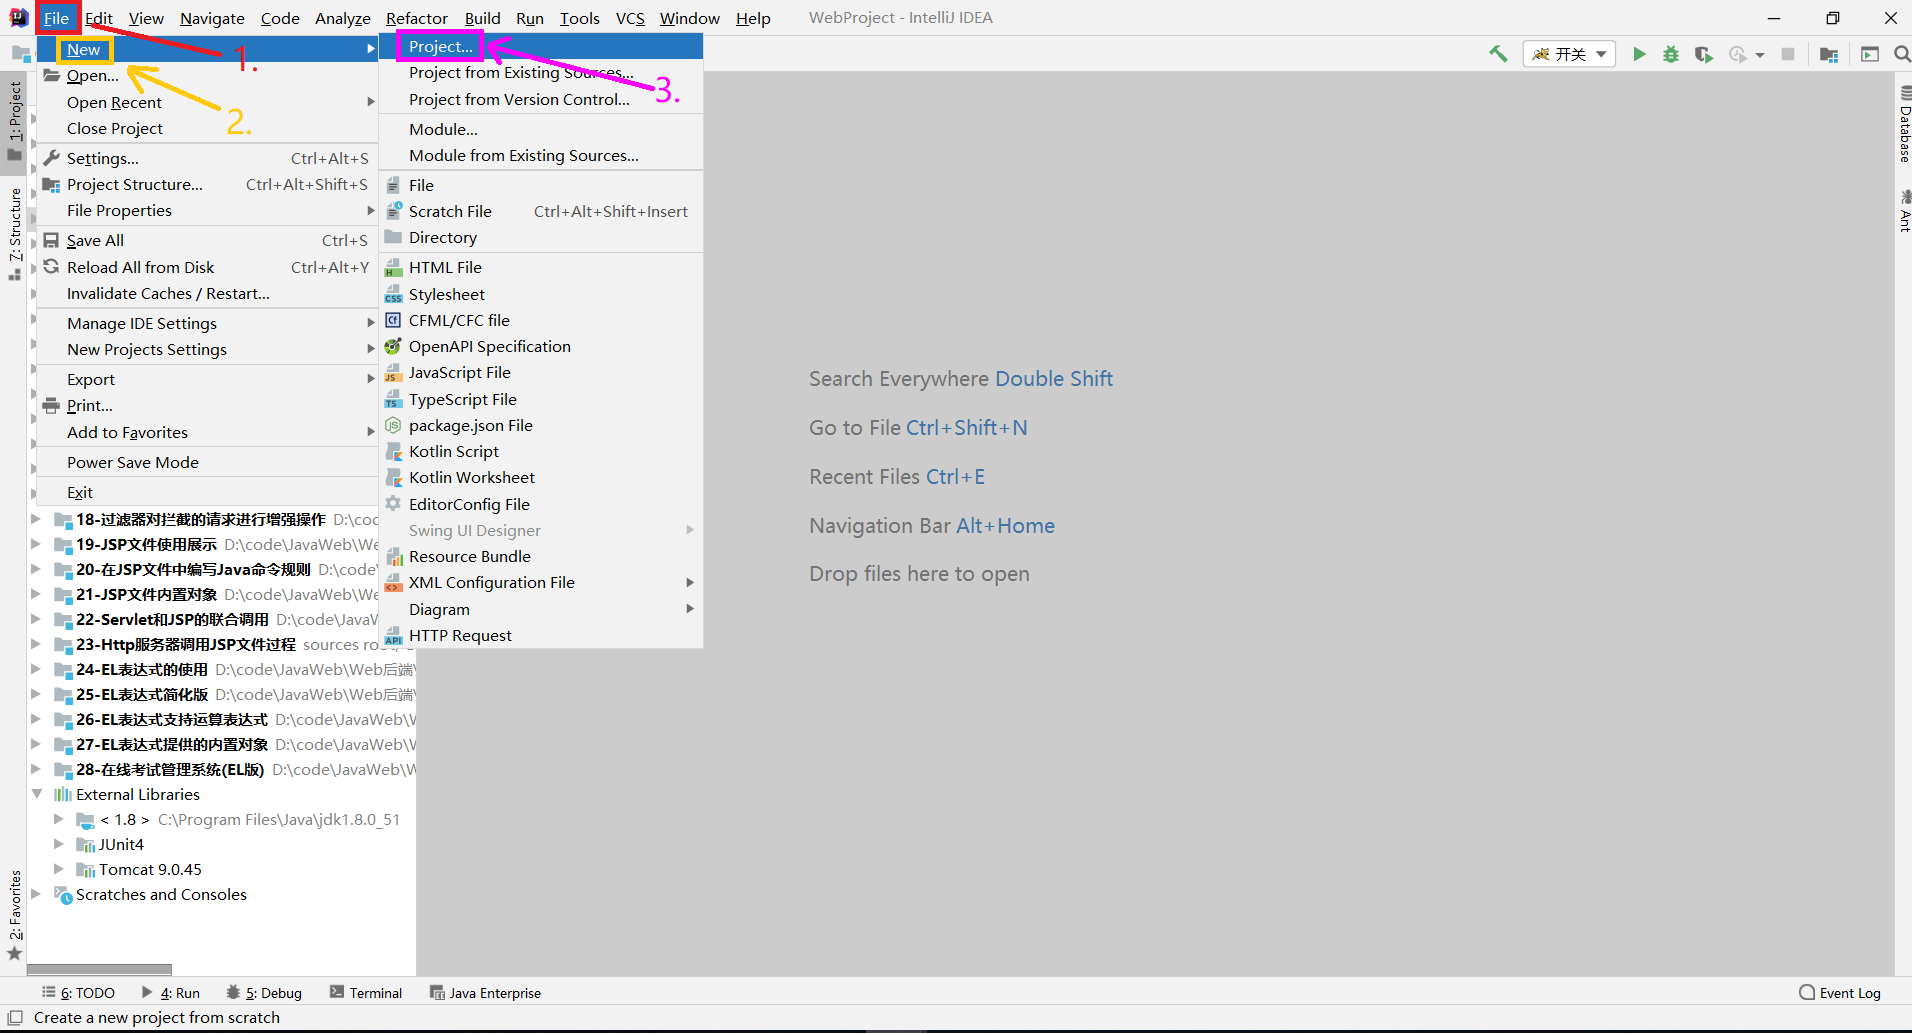
Task: Select TypeScript File entry
Action: point(541,399)
